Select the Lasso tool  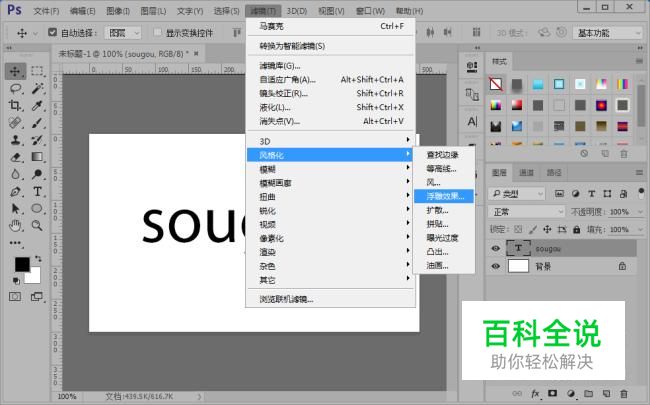coord(15,88)
